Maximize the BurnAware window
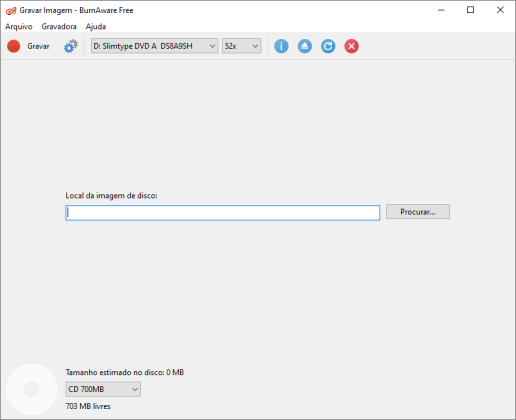The width and height of the screenshot is (516, 420). 470,10
